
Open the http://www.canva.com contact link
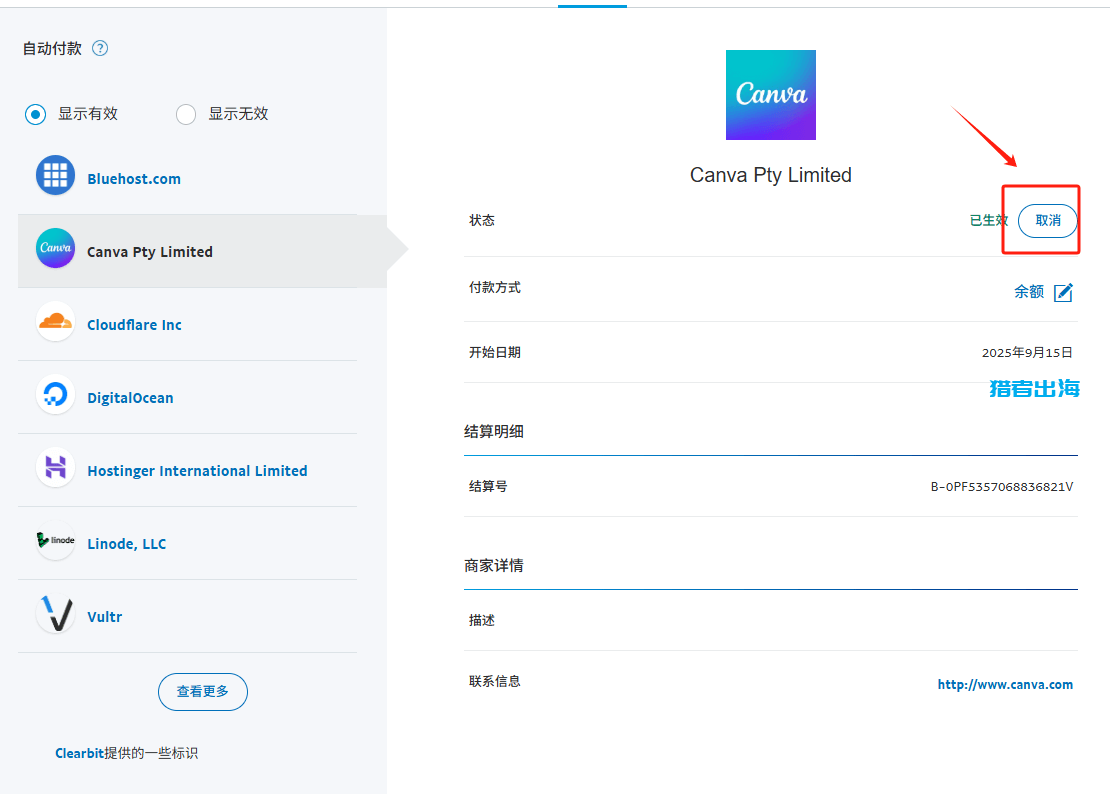coord(1005,684)
